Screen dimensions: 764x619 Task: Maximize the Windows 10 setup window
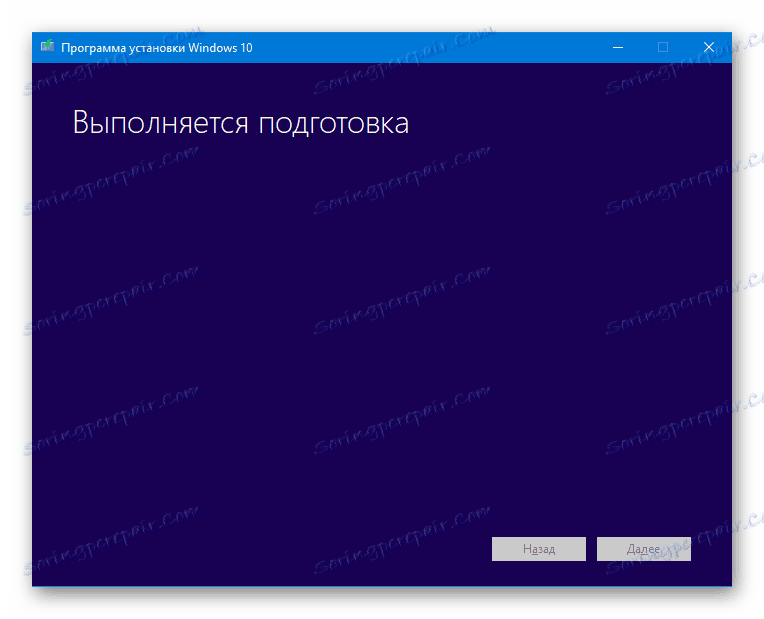[x=663, y=47]
